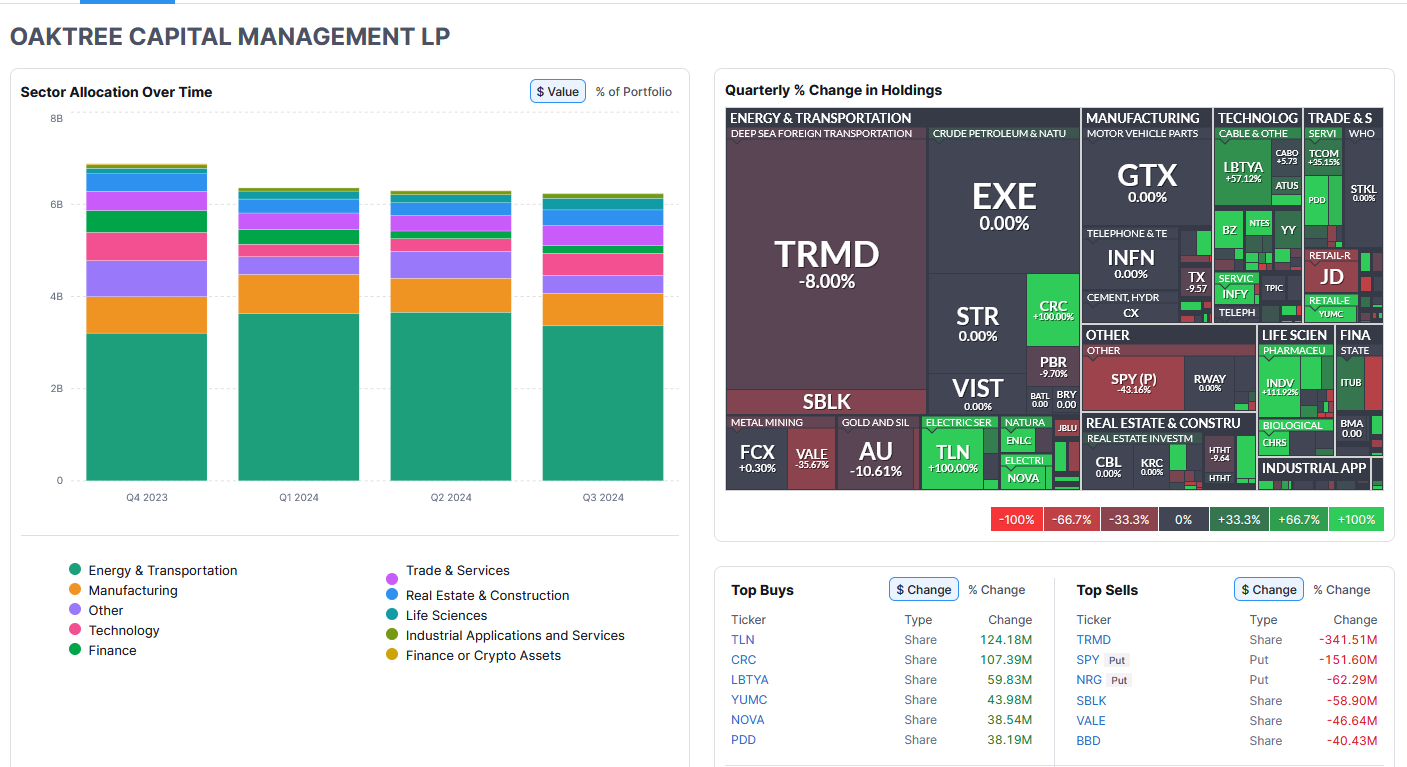The width and height of the screenshot is (1407, 767).
Task: Select the SBLK treemap tile
Action: (x=827, y=402)
